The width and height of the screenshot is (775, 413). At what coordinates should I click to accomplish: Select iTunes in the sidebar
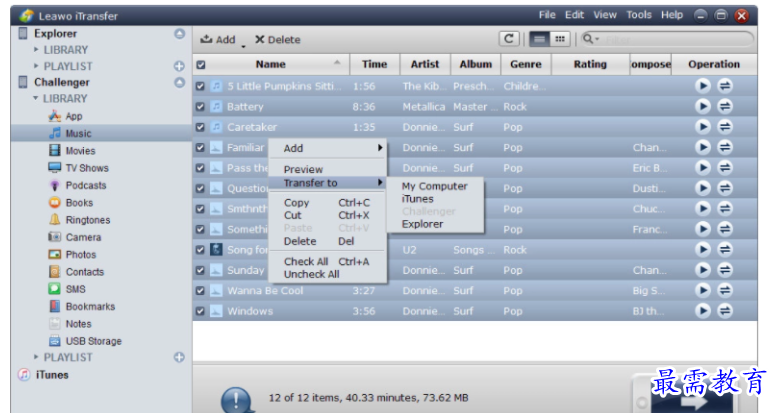tap(43, 375)
